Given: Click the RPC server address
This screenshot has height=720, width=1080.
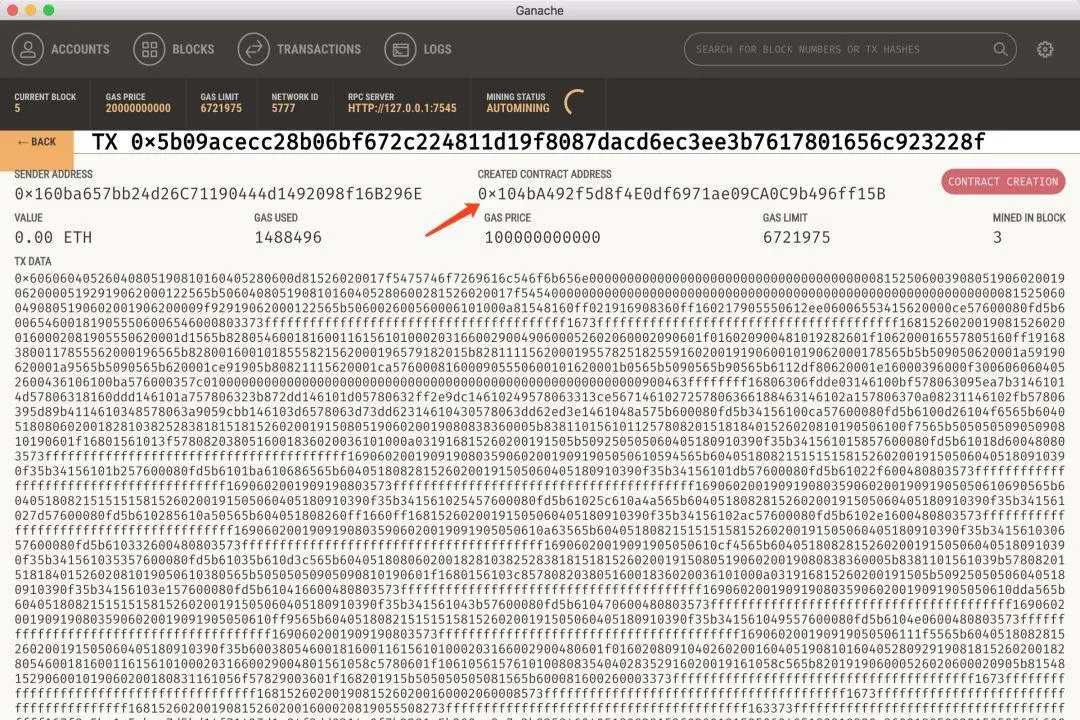Looking at the screenshot, I should pyautogui.click(x=402, y=108).
